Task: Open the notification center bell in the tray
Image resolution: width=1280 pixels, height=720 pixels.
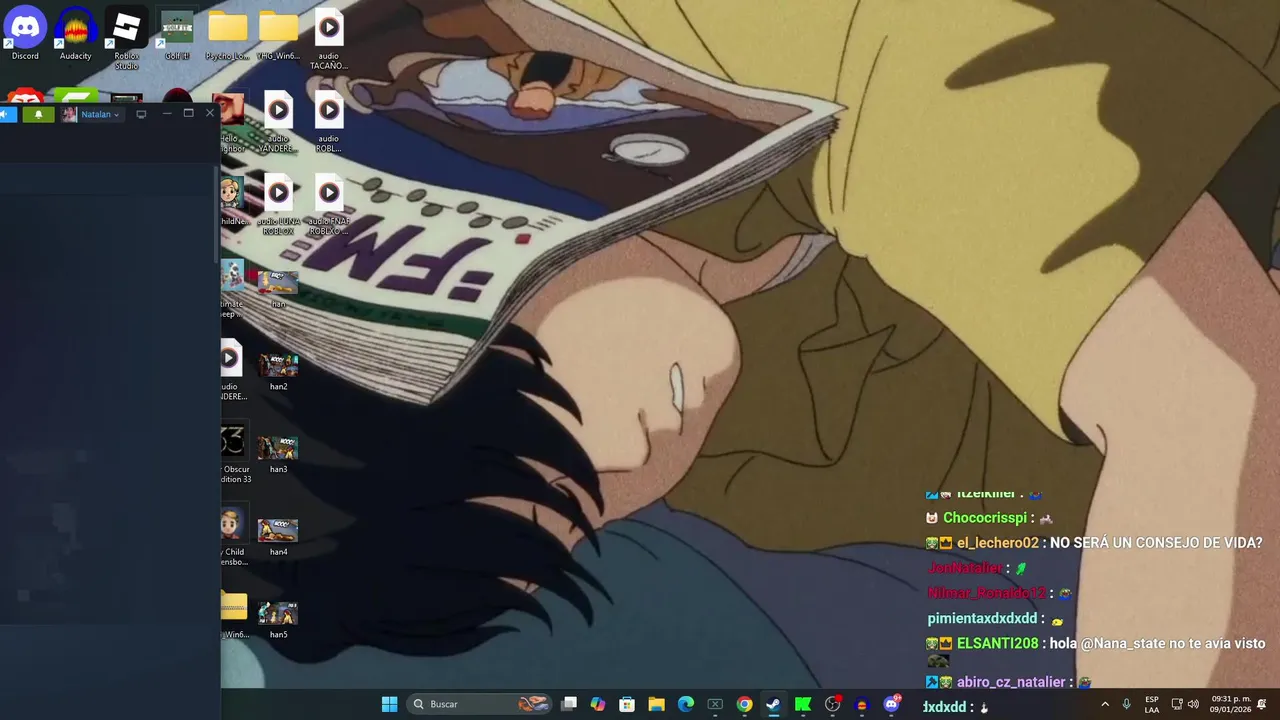Action: tap(1262, 704)
